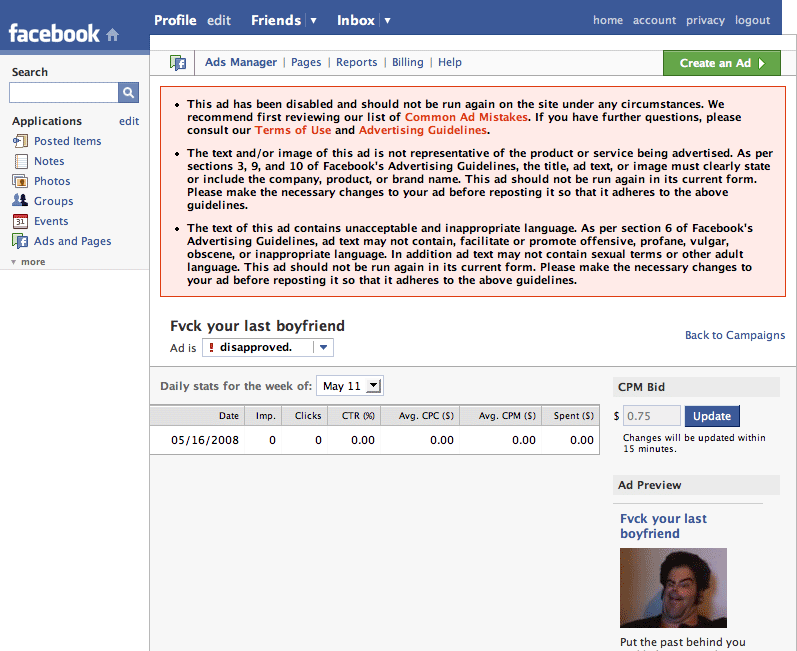Open Posted Items link
797x651 pixels.
click(x=68, y=141)
